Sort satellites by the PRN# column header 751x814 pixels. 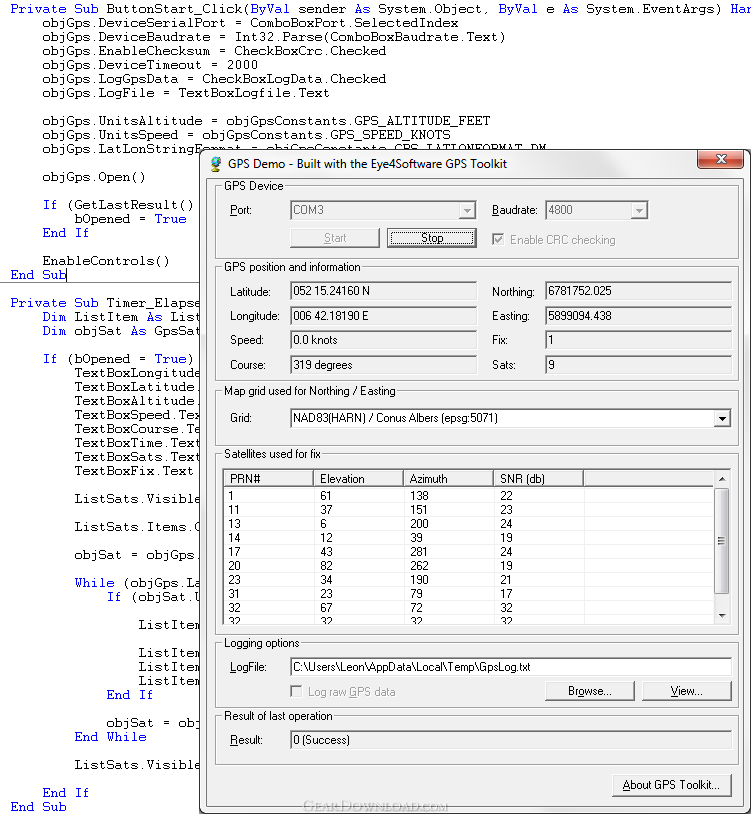(268, 478)
